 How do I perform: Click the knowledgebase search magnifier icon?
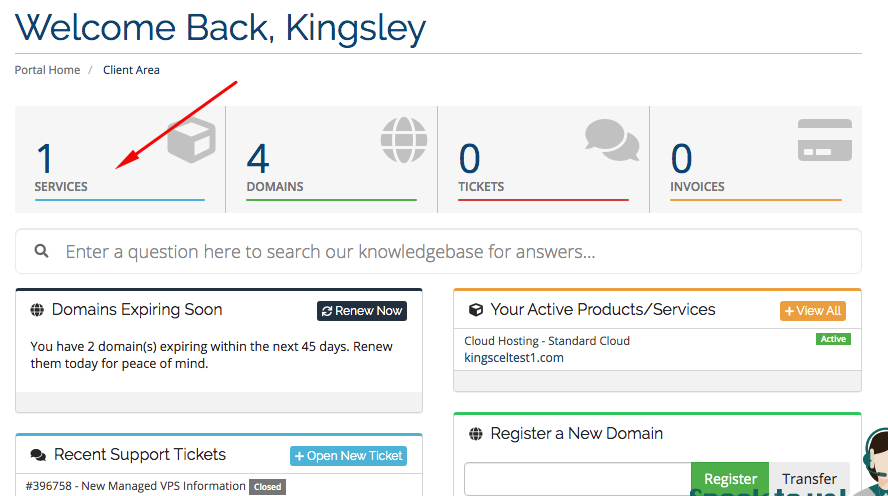pyautogui.click(x=41, y=252)
